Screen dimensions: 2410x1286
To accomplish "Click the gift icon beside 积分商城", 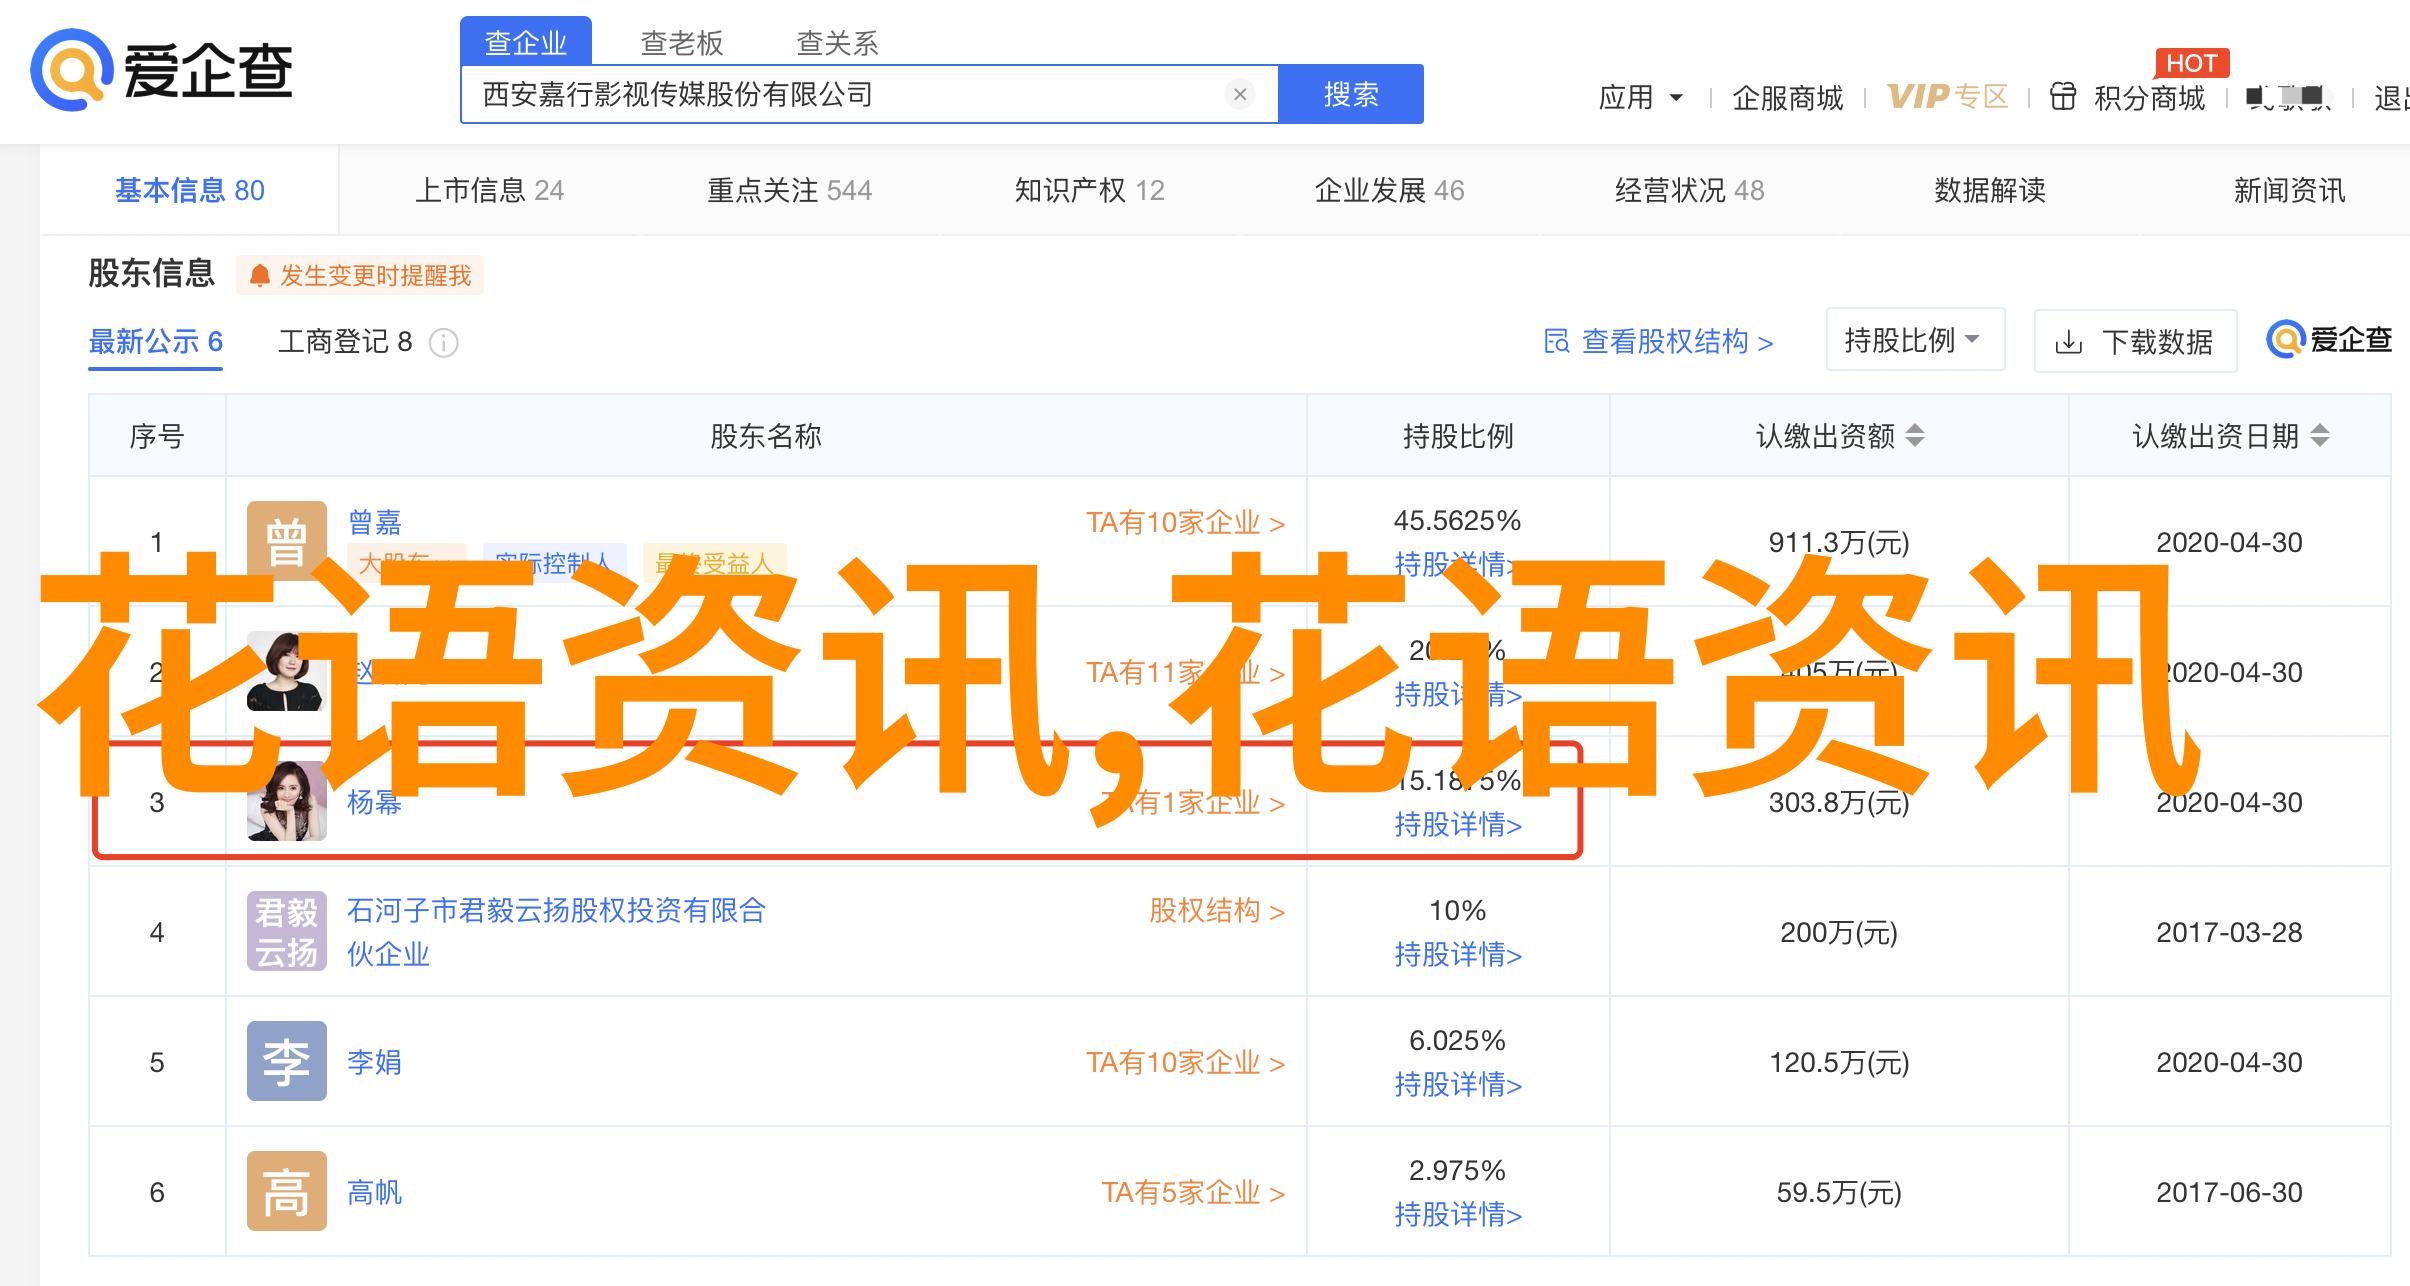I will [2063, 96].
